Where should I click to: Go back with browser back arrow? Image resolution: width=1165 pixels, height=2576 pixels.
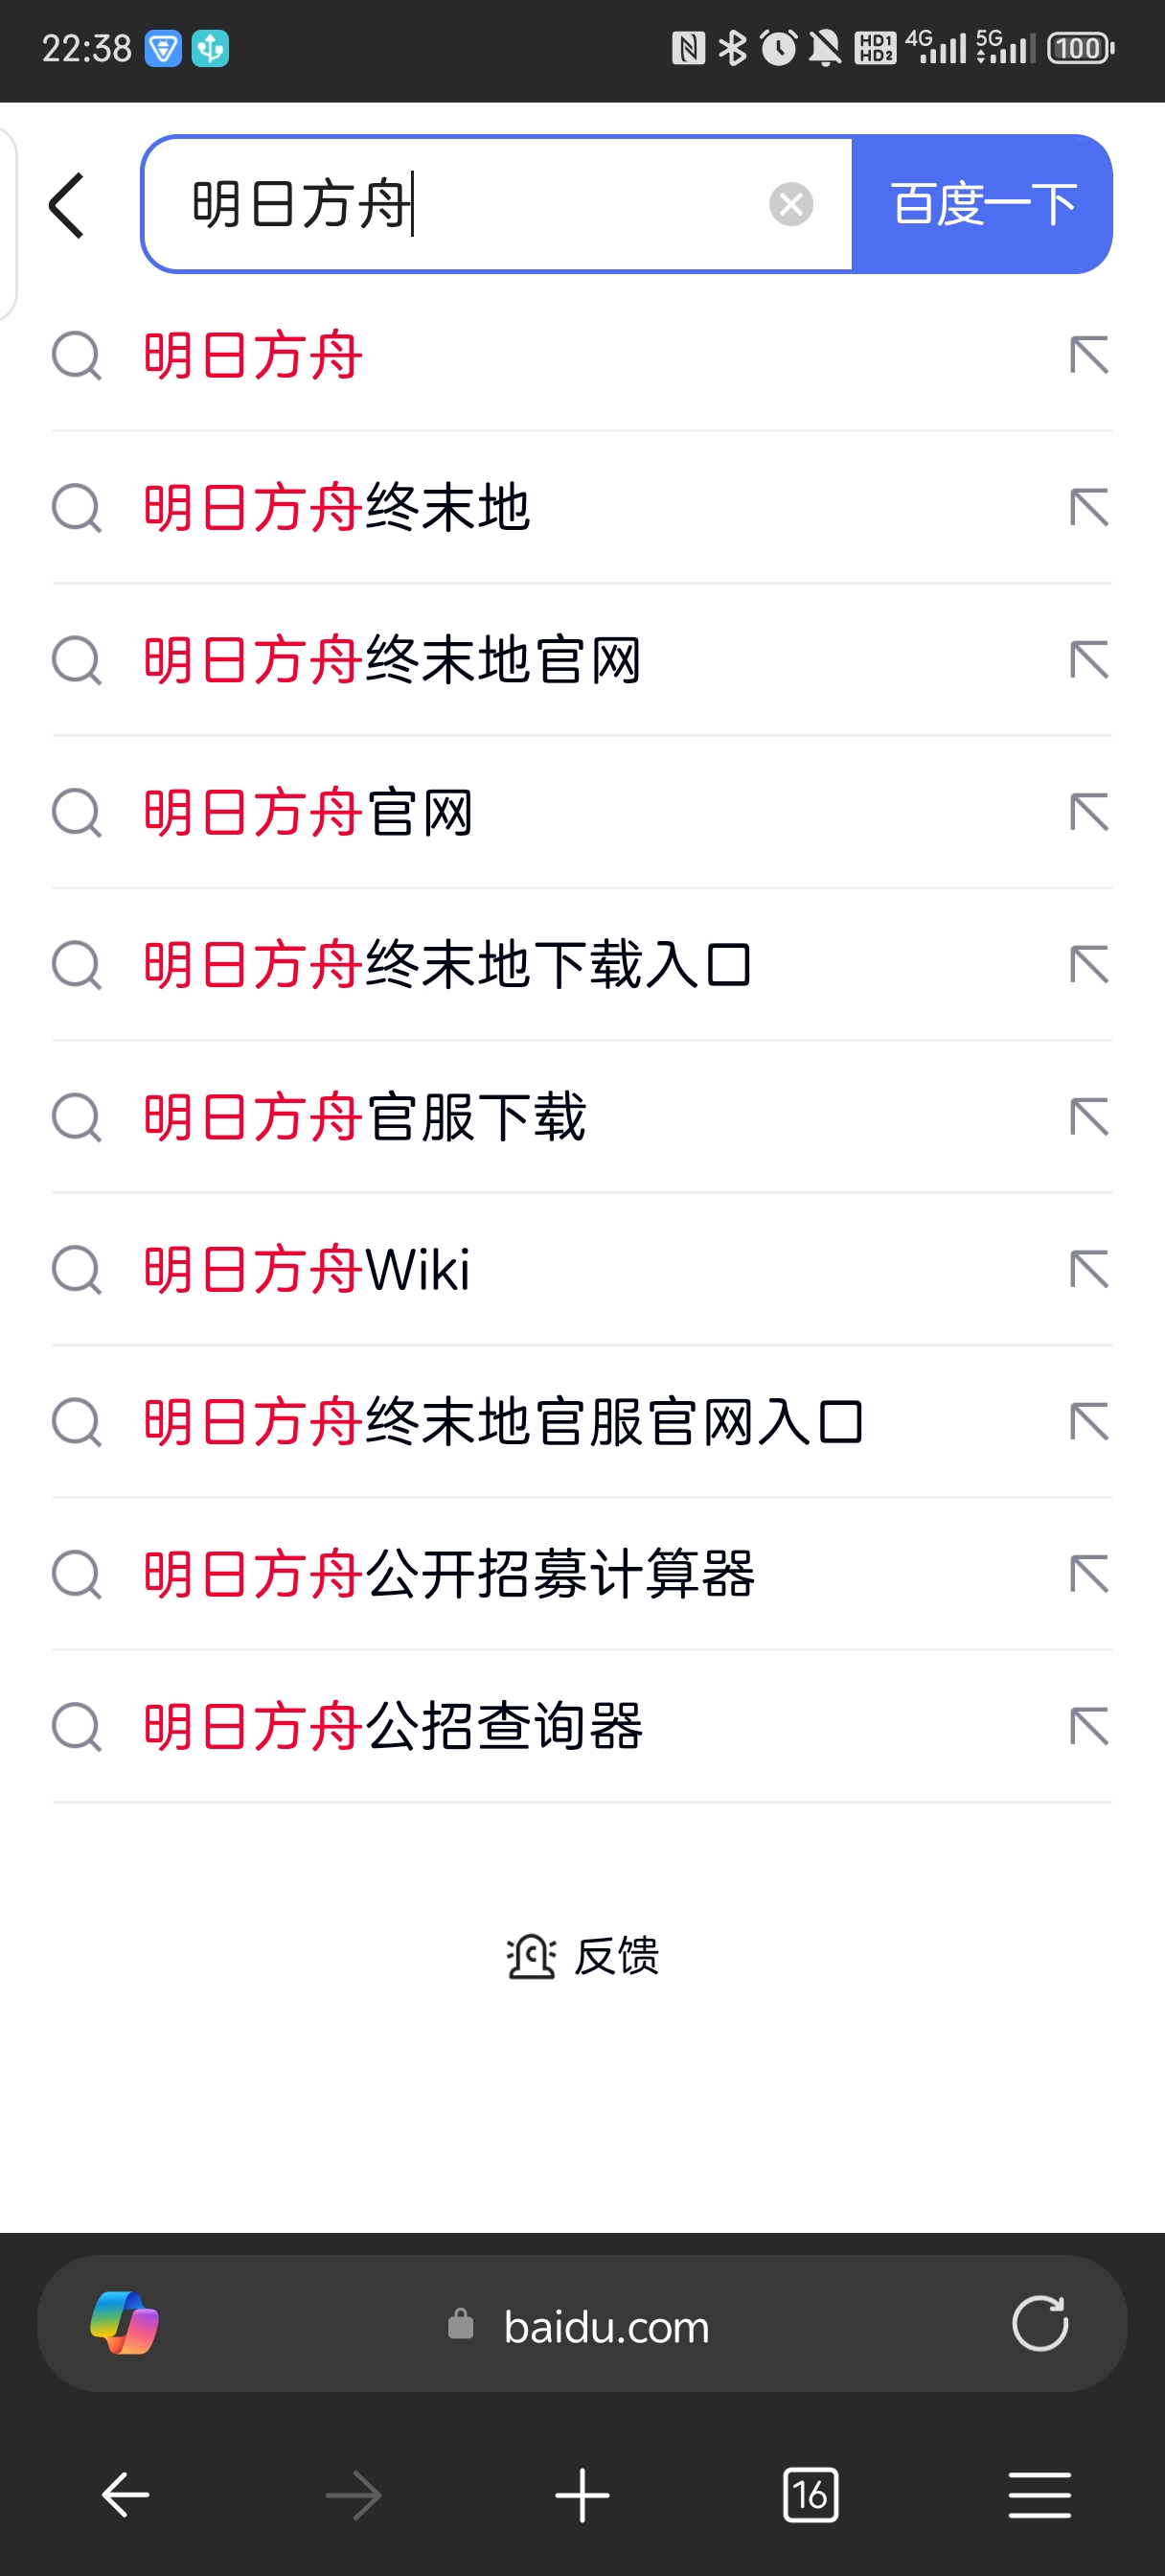[x=126, y=2495]
